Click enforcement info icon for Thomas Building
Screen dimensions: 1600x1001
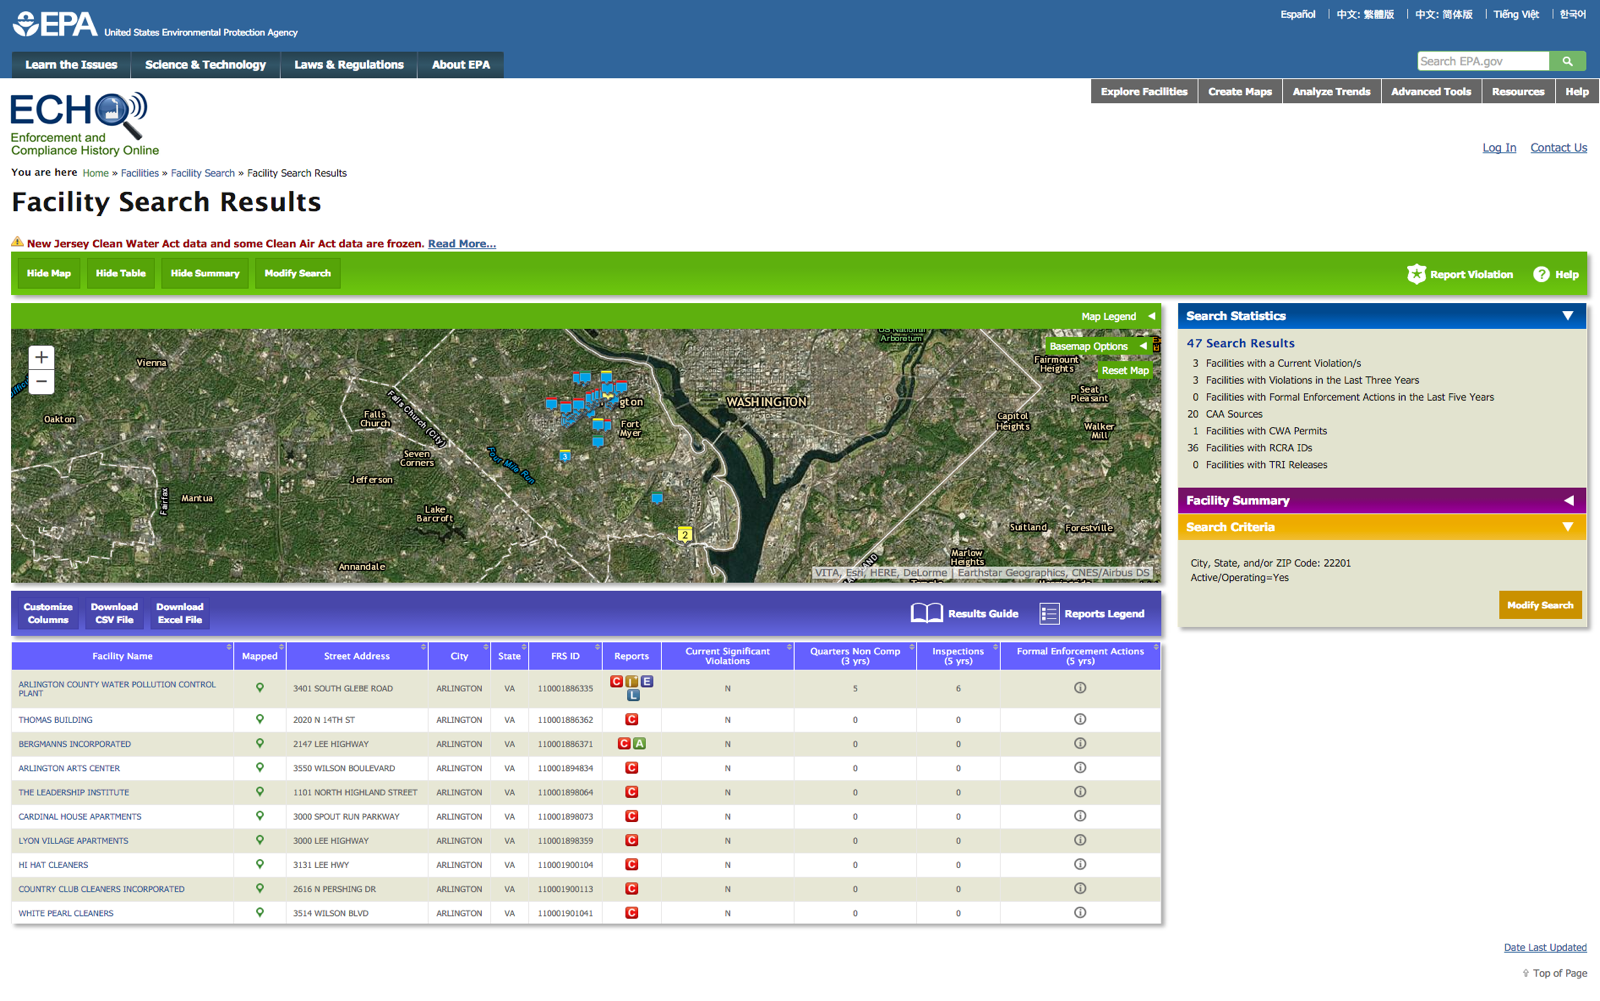click(x=1080, y=719)
